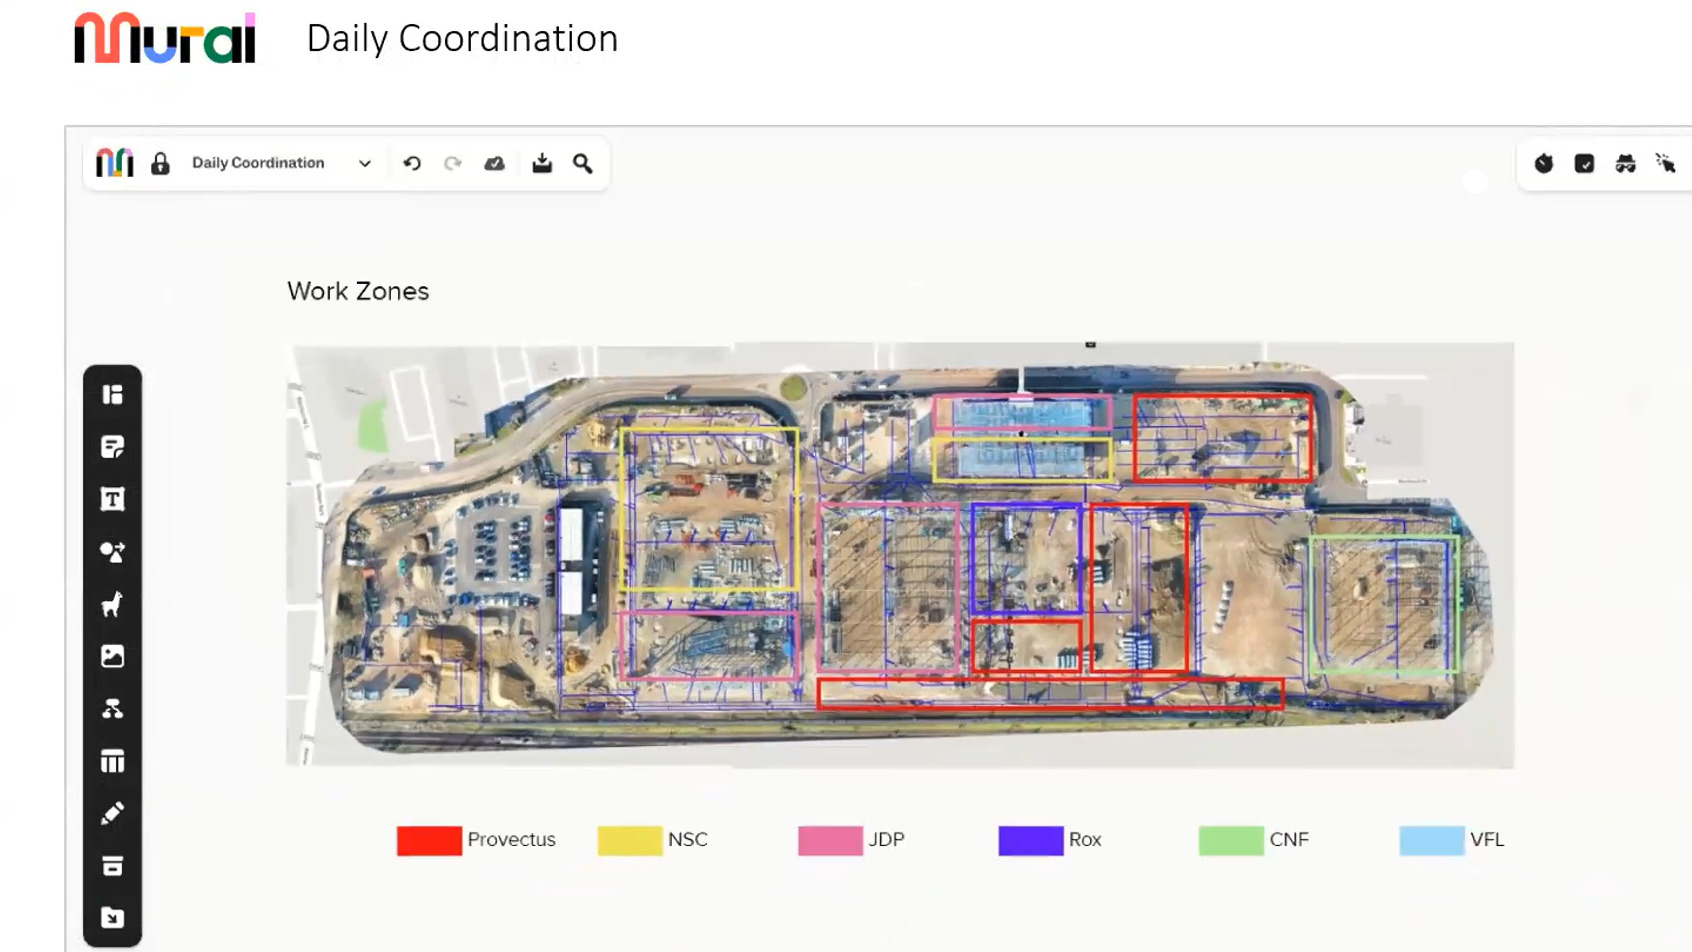The height and width of the screenshot is (952, 1692).
Task: Click the undo arrow button
Action: pyautogui.click(x=412, y=164)
